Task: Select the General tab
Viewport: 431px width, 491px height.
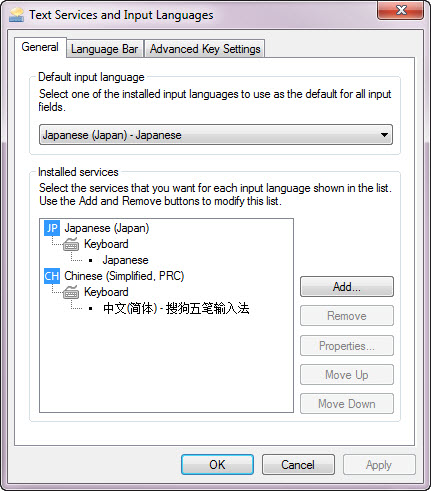Action: (40, 47)
